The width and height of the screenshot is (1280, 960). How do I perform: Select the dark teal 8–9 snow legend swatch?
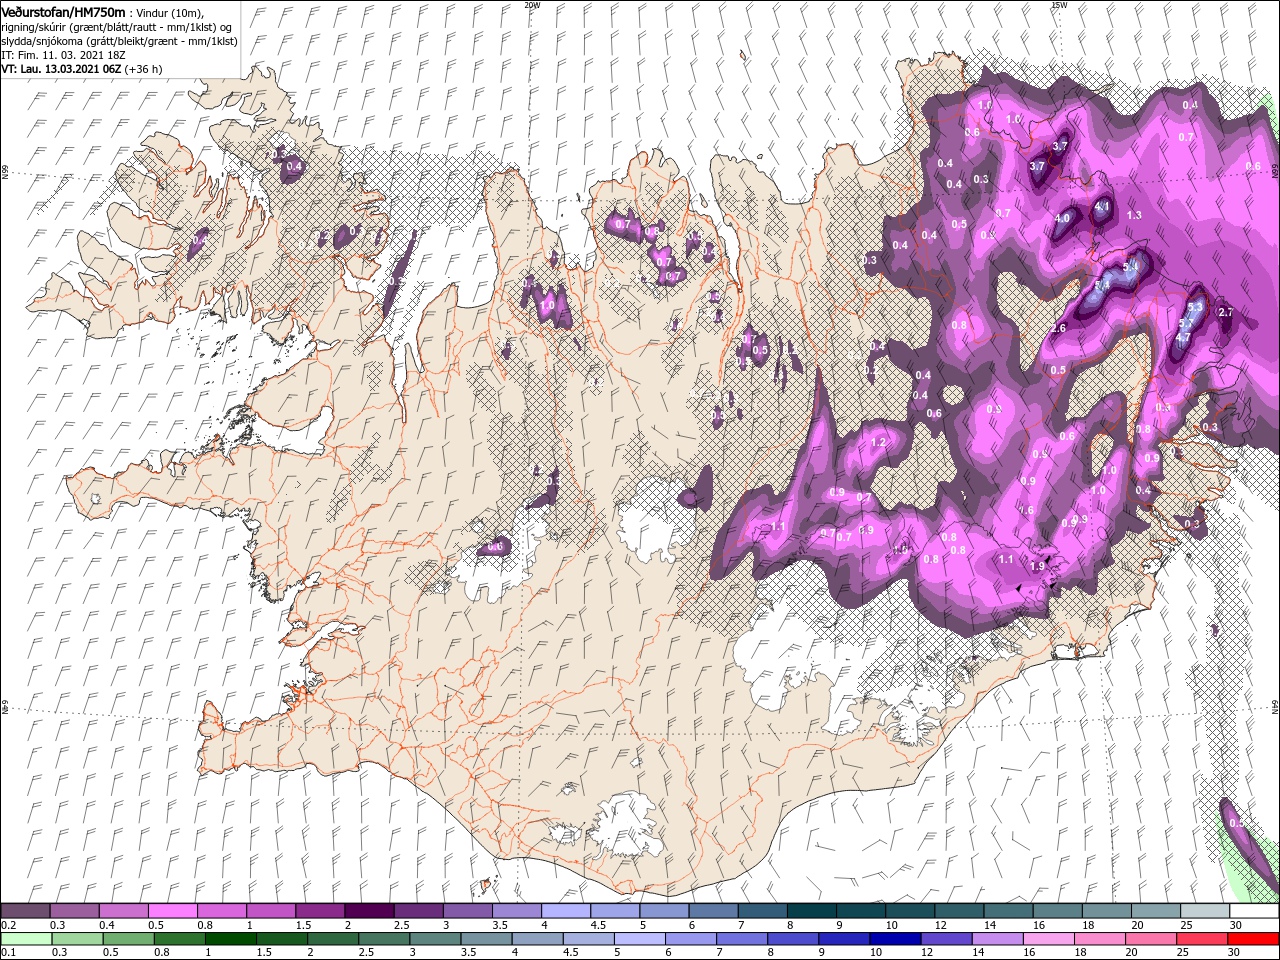click(x=811, y=911)
